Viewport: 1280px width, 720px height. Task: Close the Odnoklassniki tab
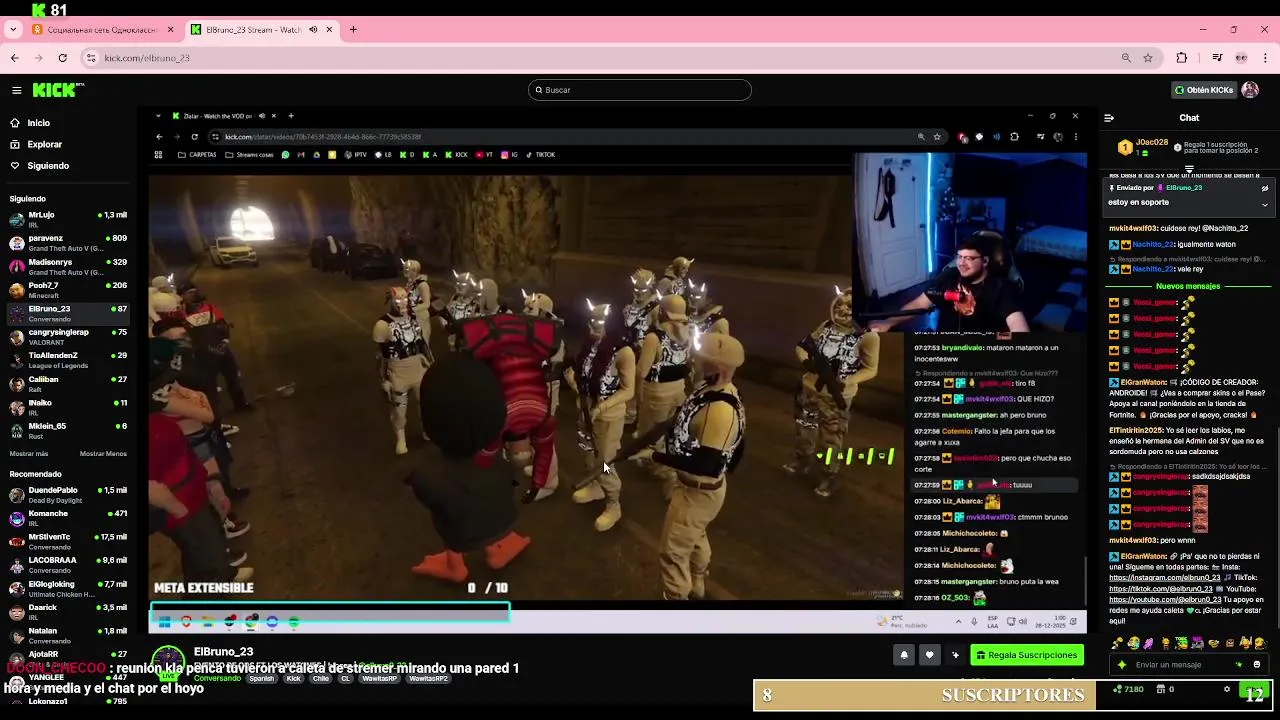171,30
